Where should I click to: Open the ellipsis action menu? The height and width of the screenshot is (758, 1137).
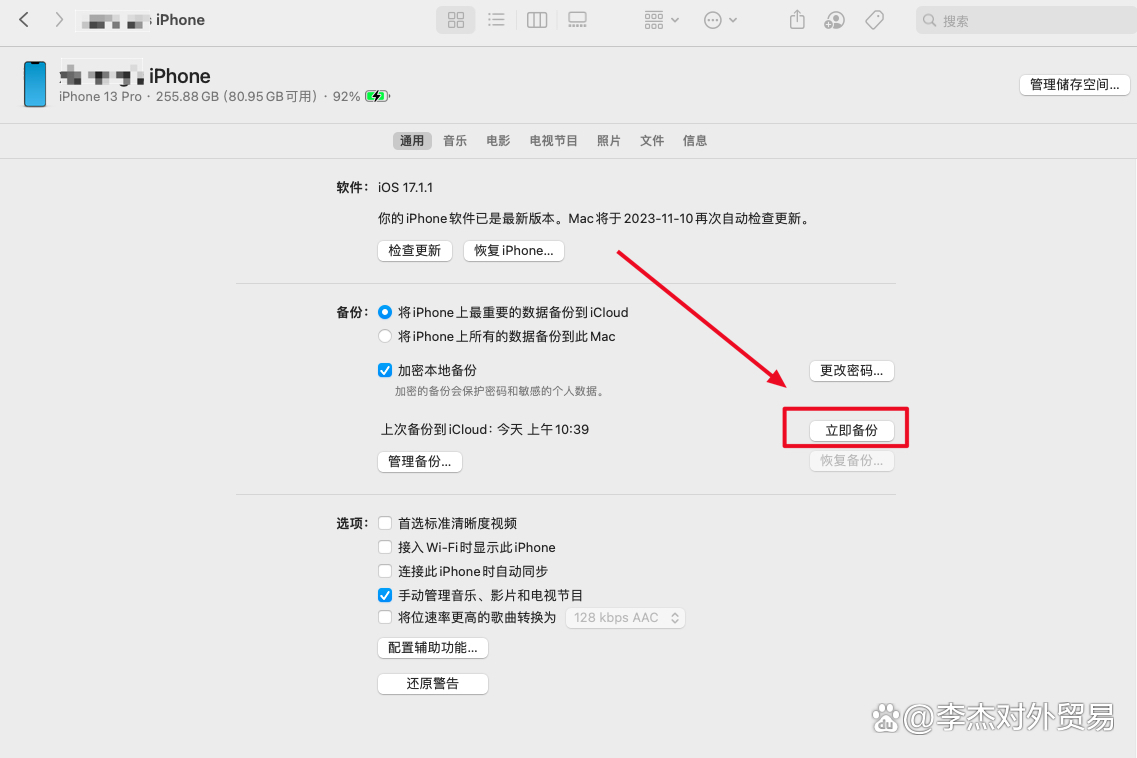pyautogui.click(x=720, y=20)
